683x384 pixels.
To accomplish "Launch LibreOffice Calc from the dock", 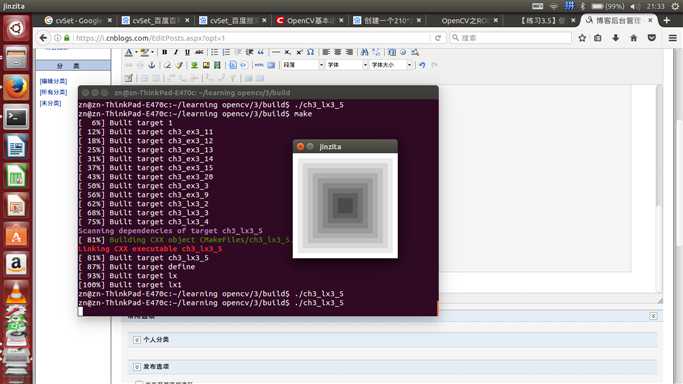I will tap(16, 176).
